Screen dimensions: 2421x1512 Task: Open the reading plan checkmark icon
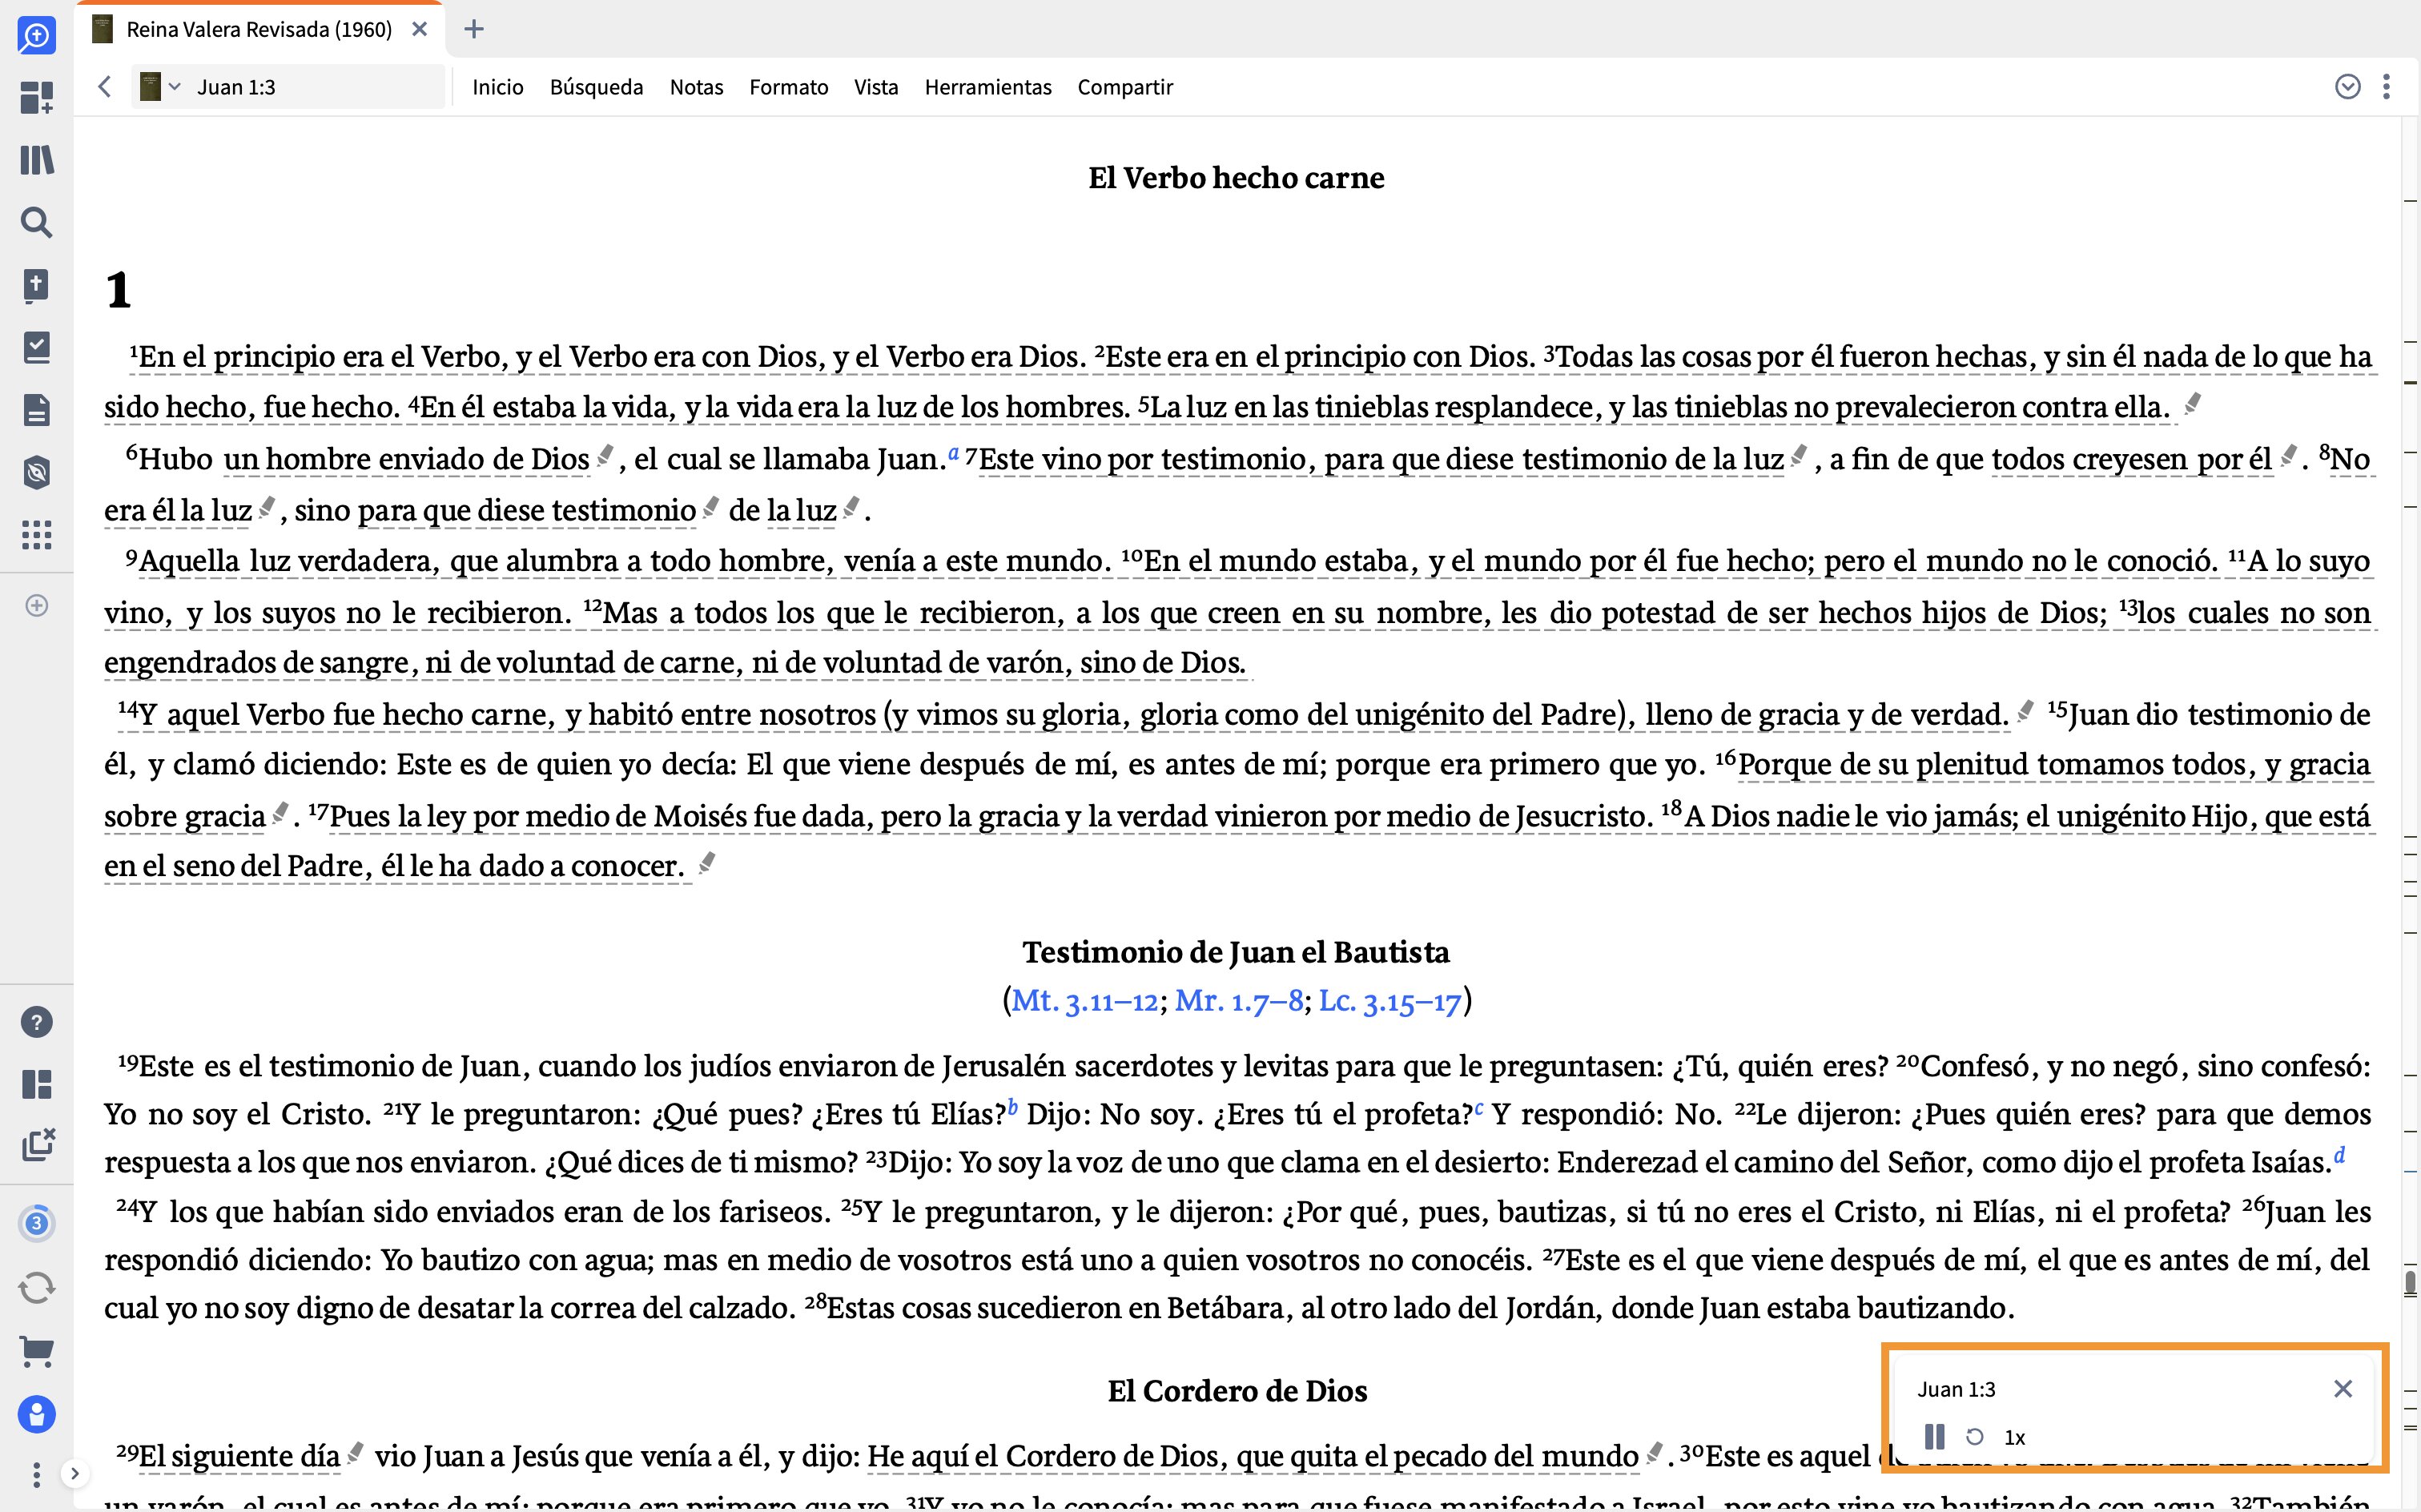tap(36, 347)
